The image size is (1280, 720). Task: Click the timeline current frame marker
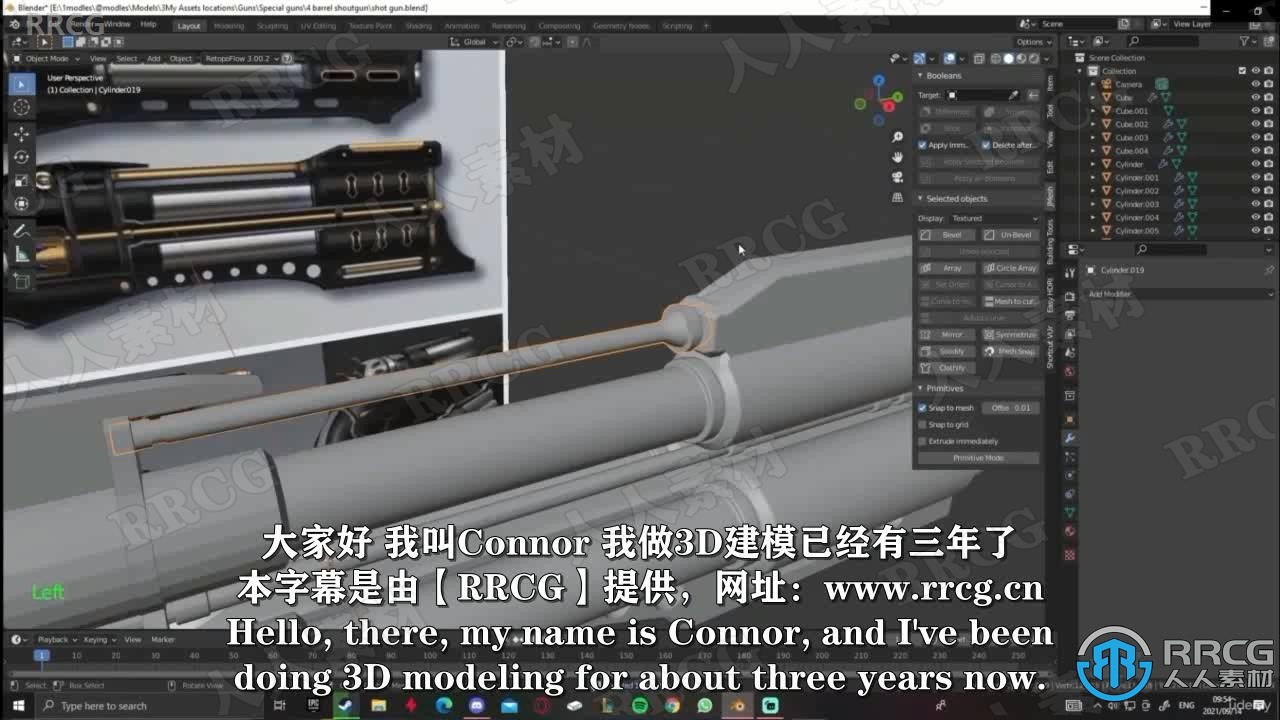click(x=41, y=656)
